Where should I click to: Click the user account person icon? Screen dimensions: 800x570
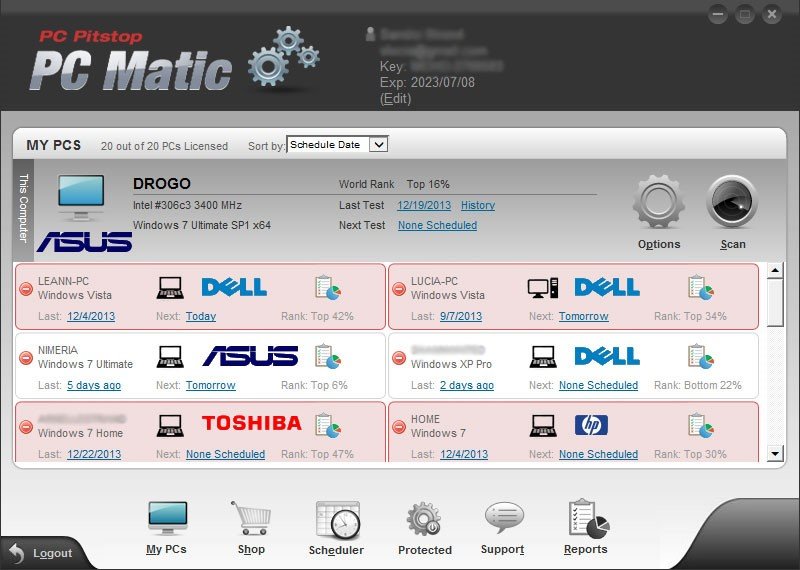tap(370, 34)
